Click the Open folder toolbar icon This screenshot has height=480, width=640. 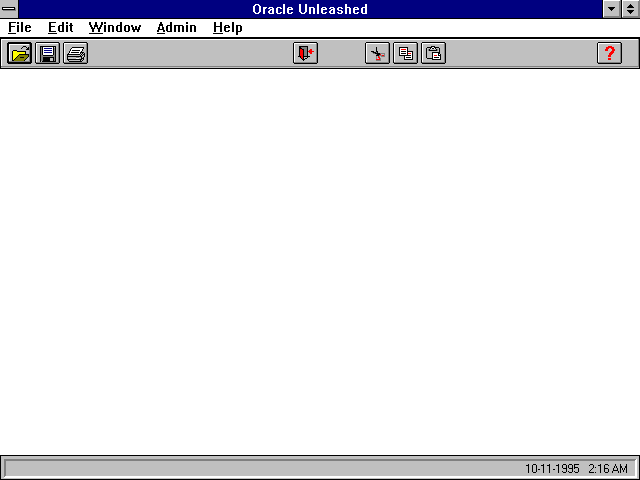(20, 54)
